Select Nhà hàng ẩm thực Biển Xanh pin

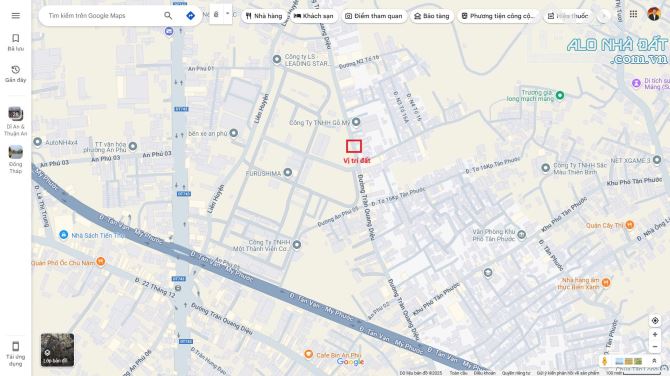click(x=606, y=282)
